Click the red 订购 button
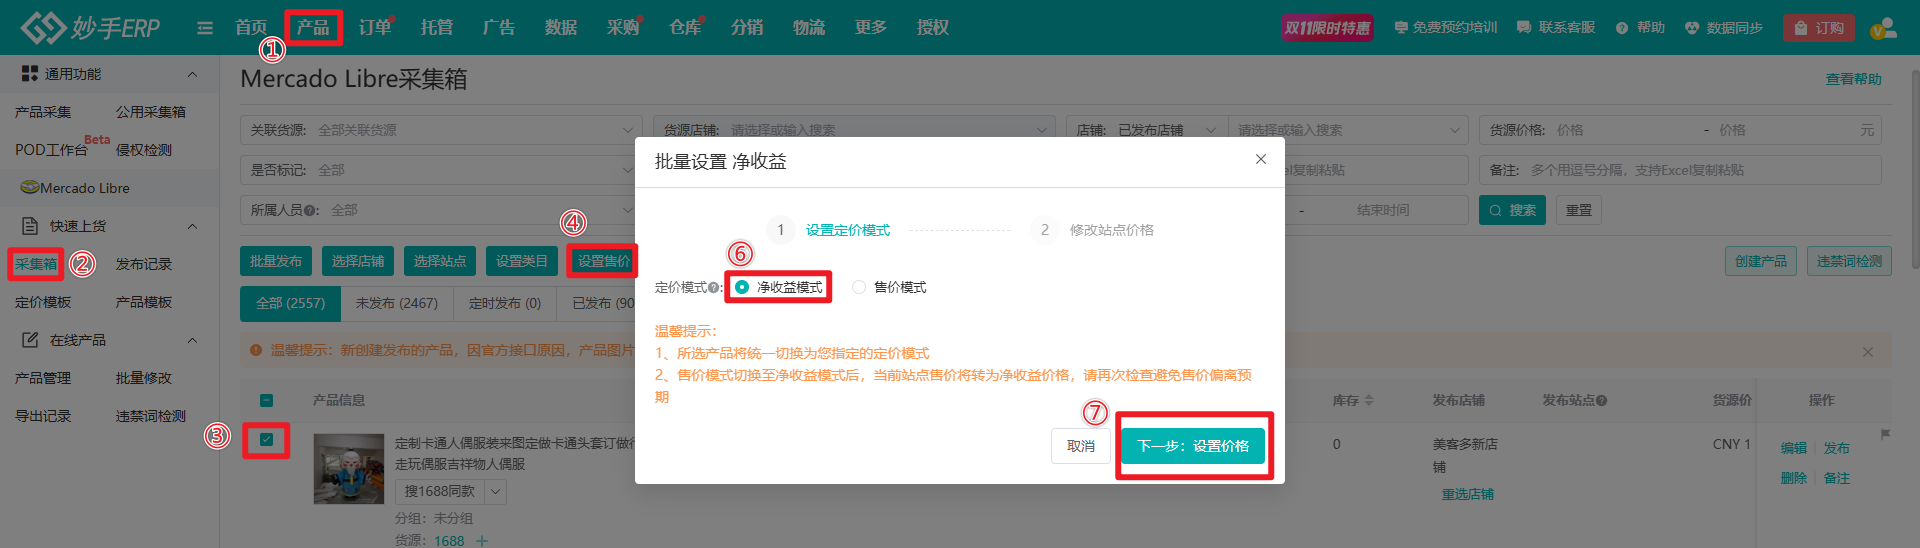The height and width of the screenshot is (548, 1920). click(1819, 28)
